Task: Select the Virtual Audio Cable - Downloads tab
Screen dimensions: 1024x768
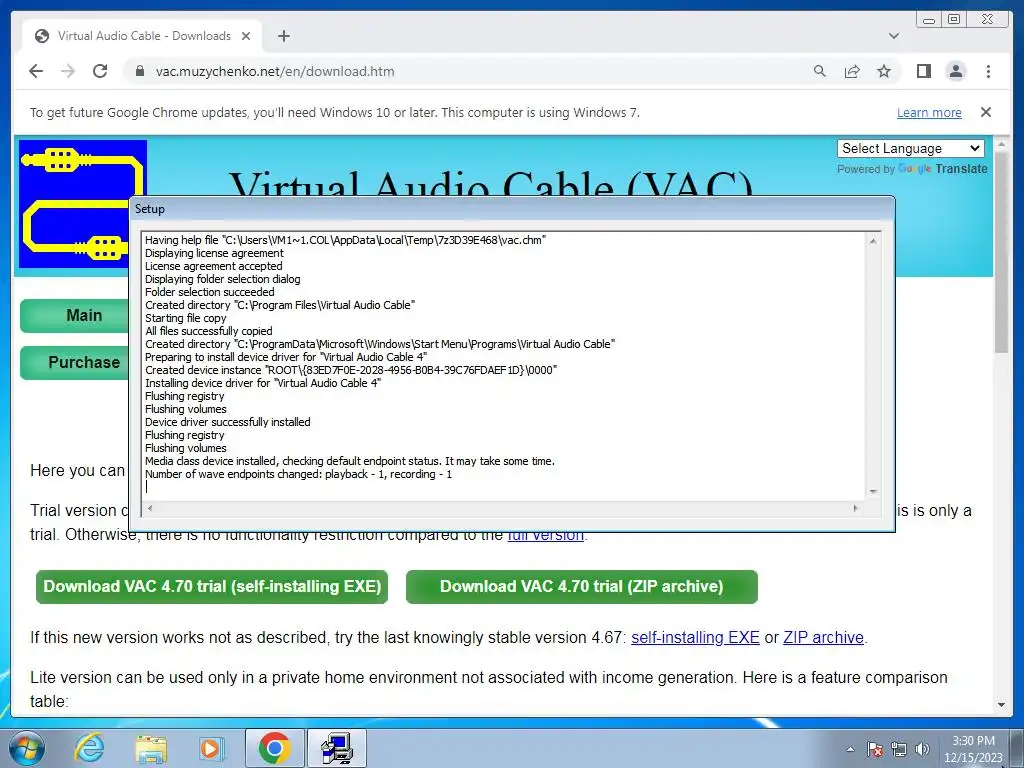Action: click(x=142, y=36)
